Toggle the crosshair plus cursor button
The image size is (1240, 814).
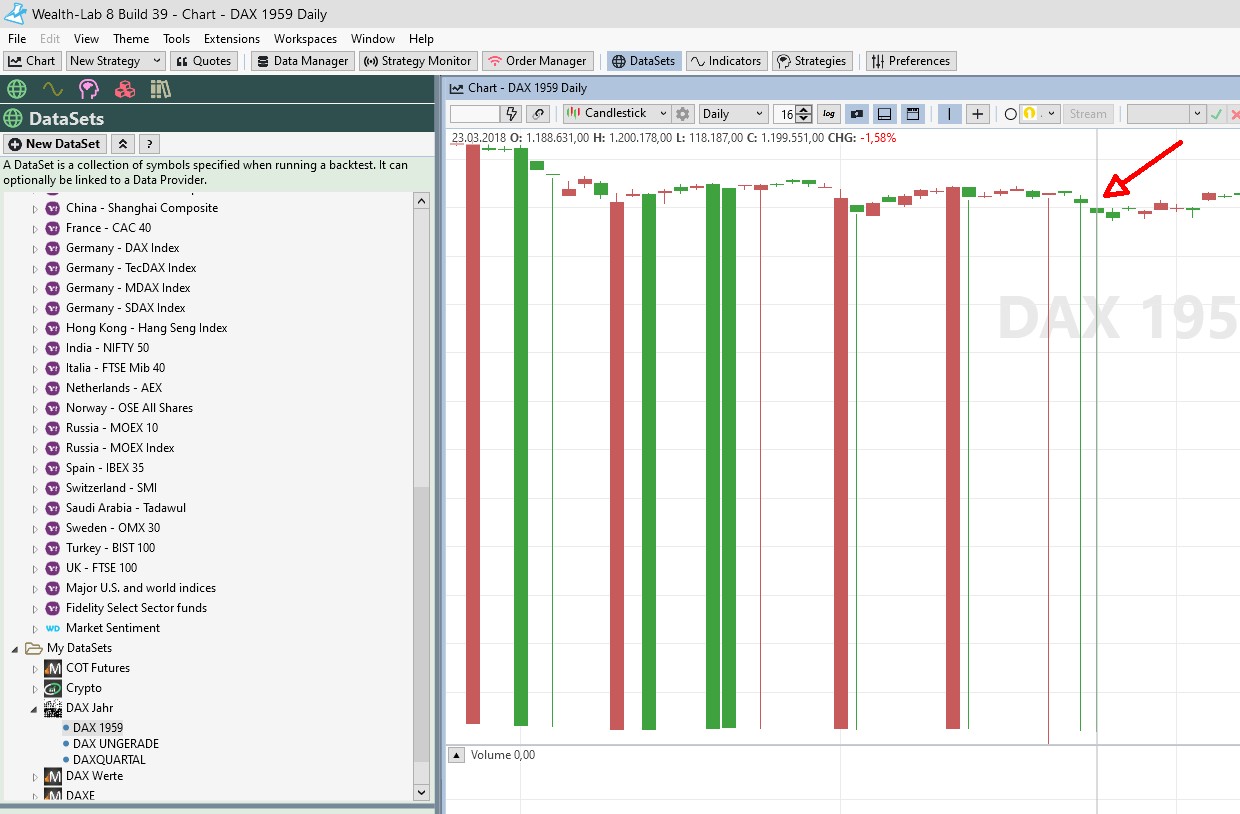(x=978, y=114)
